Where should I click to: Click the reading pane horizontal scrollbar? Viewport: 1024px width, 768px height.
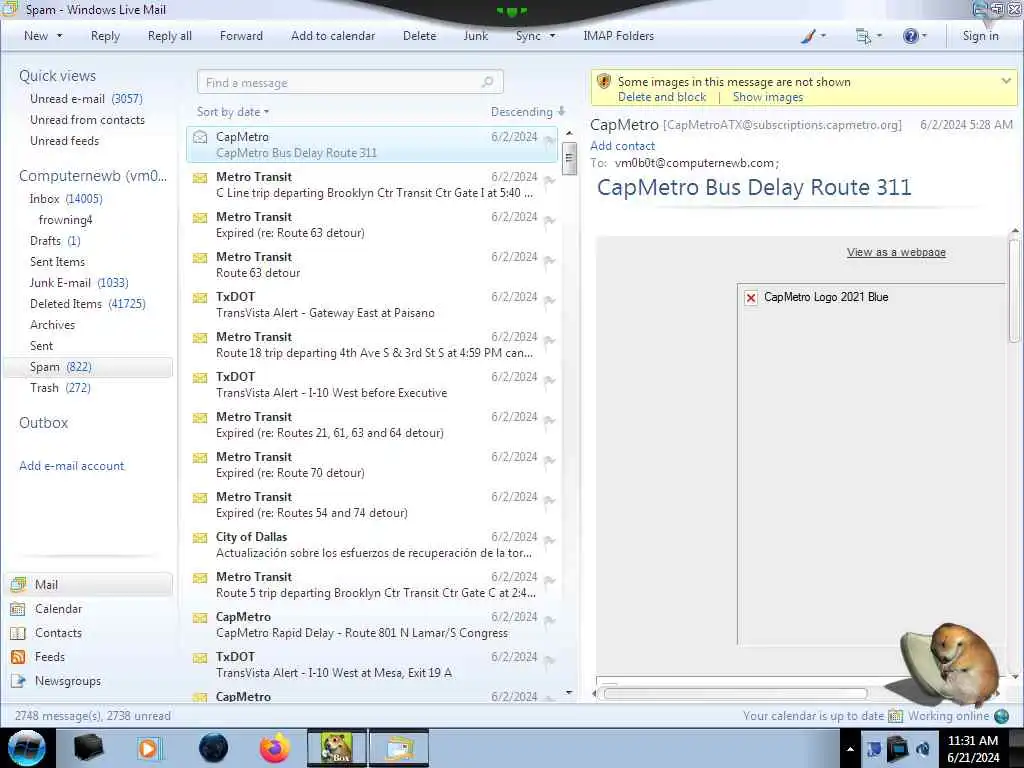735,694
